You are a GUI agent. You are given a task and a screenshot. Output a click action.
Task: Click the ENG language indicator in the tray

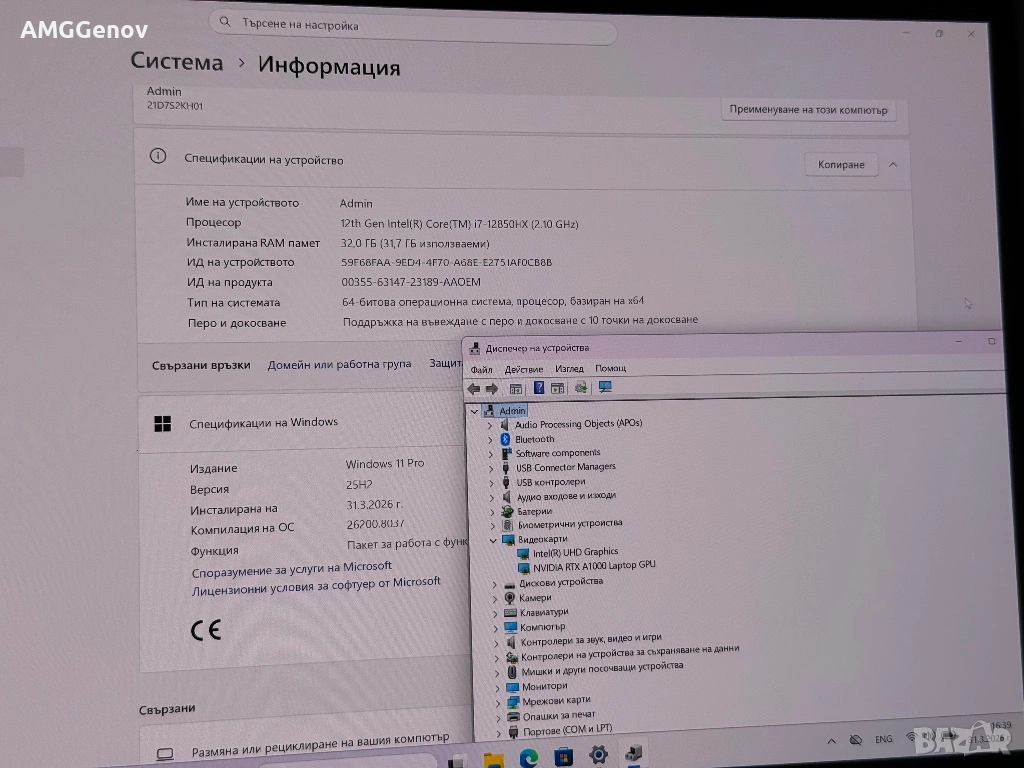(884, 739)
